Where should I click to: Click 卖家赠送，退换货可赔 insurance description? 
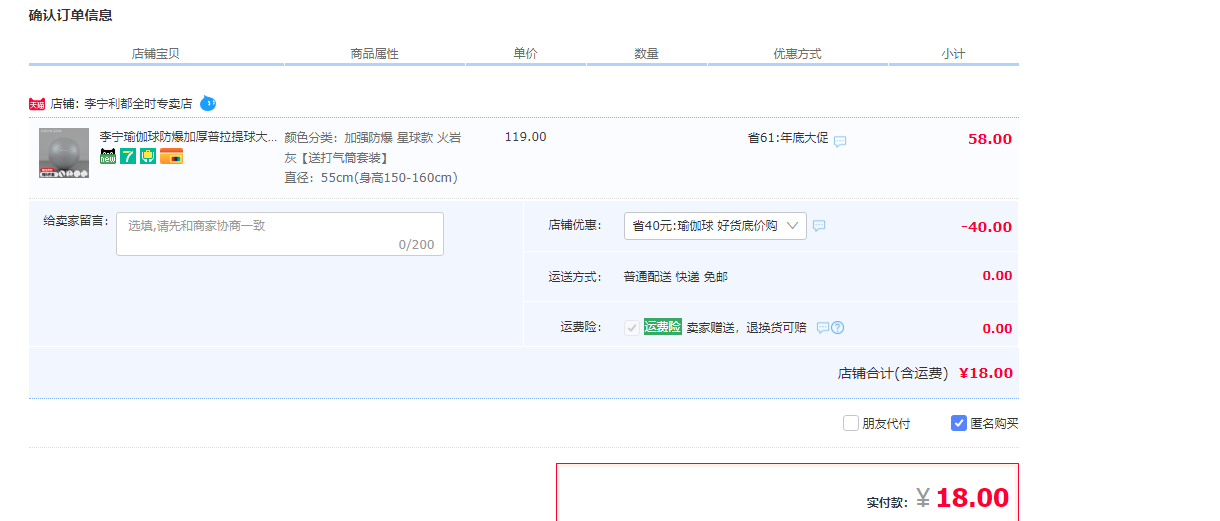(746, 328)
